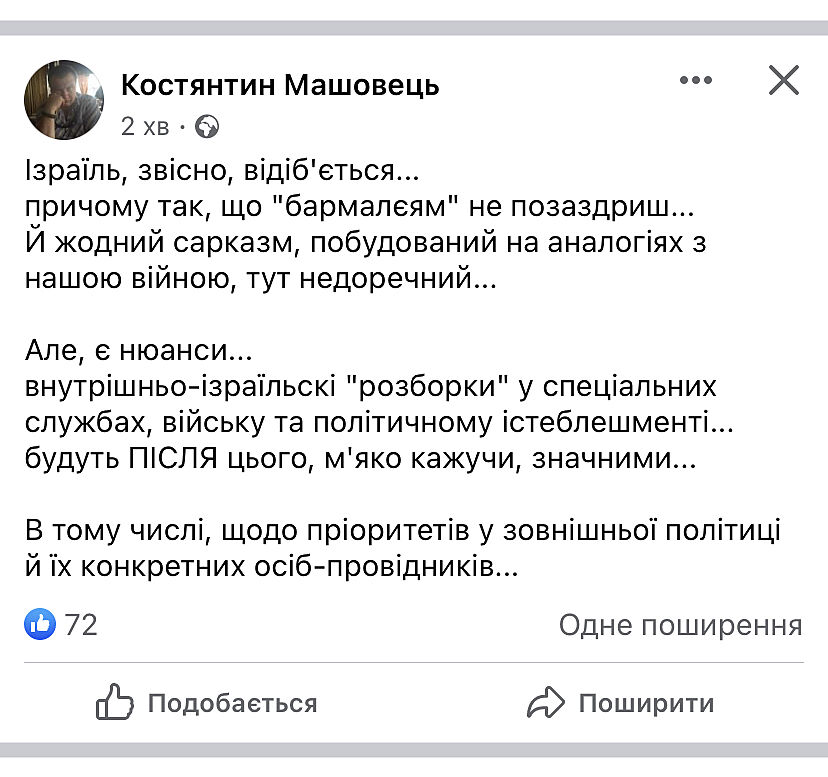This screenshot has width=828, height=777.
Task: Click the globe public-audience icon
Action: click(x=207, y=127)
